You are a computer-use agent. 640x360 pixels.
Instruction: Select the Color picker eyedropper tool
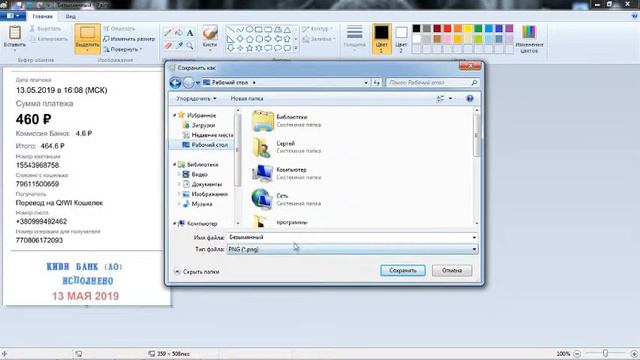(x=179, y=46)
